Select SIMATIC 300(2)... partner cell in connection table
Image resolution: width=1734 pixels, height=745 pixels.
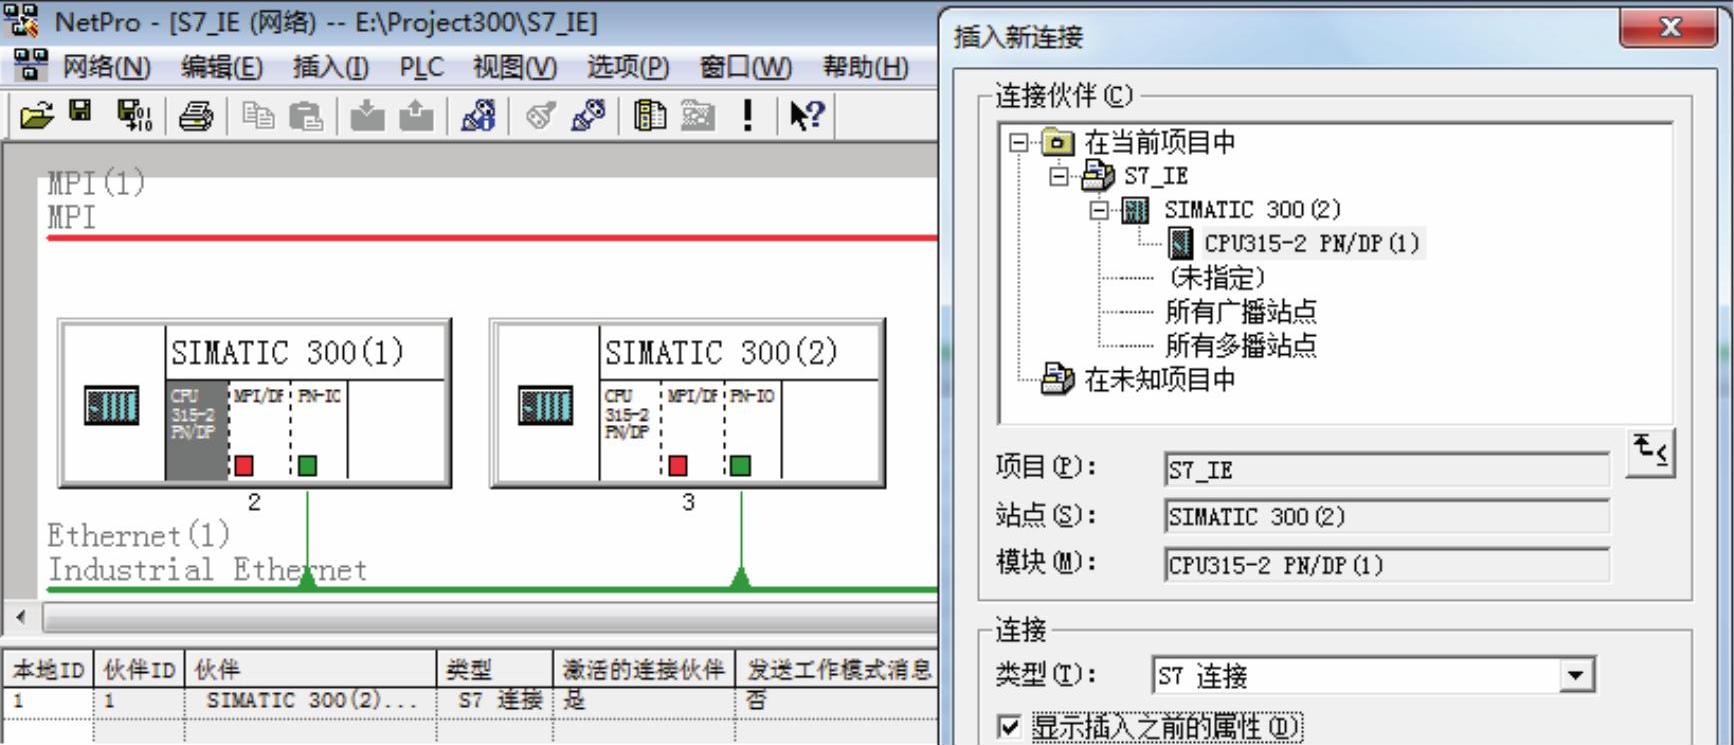pyautogui.click(x=311, y=700)
